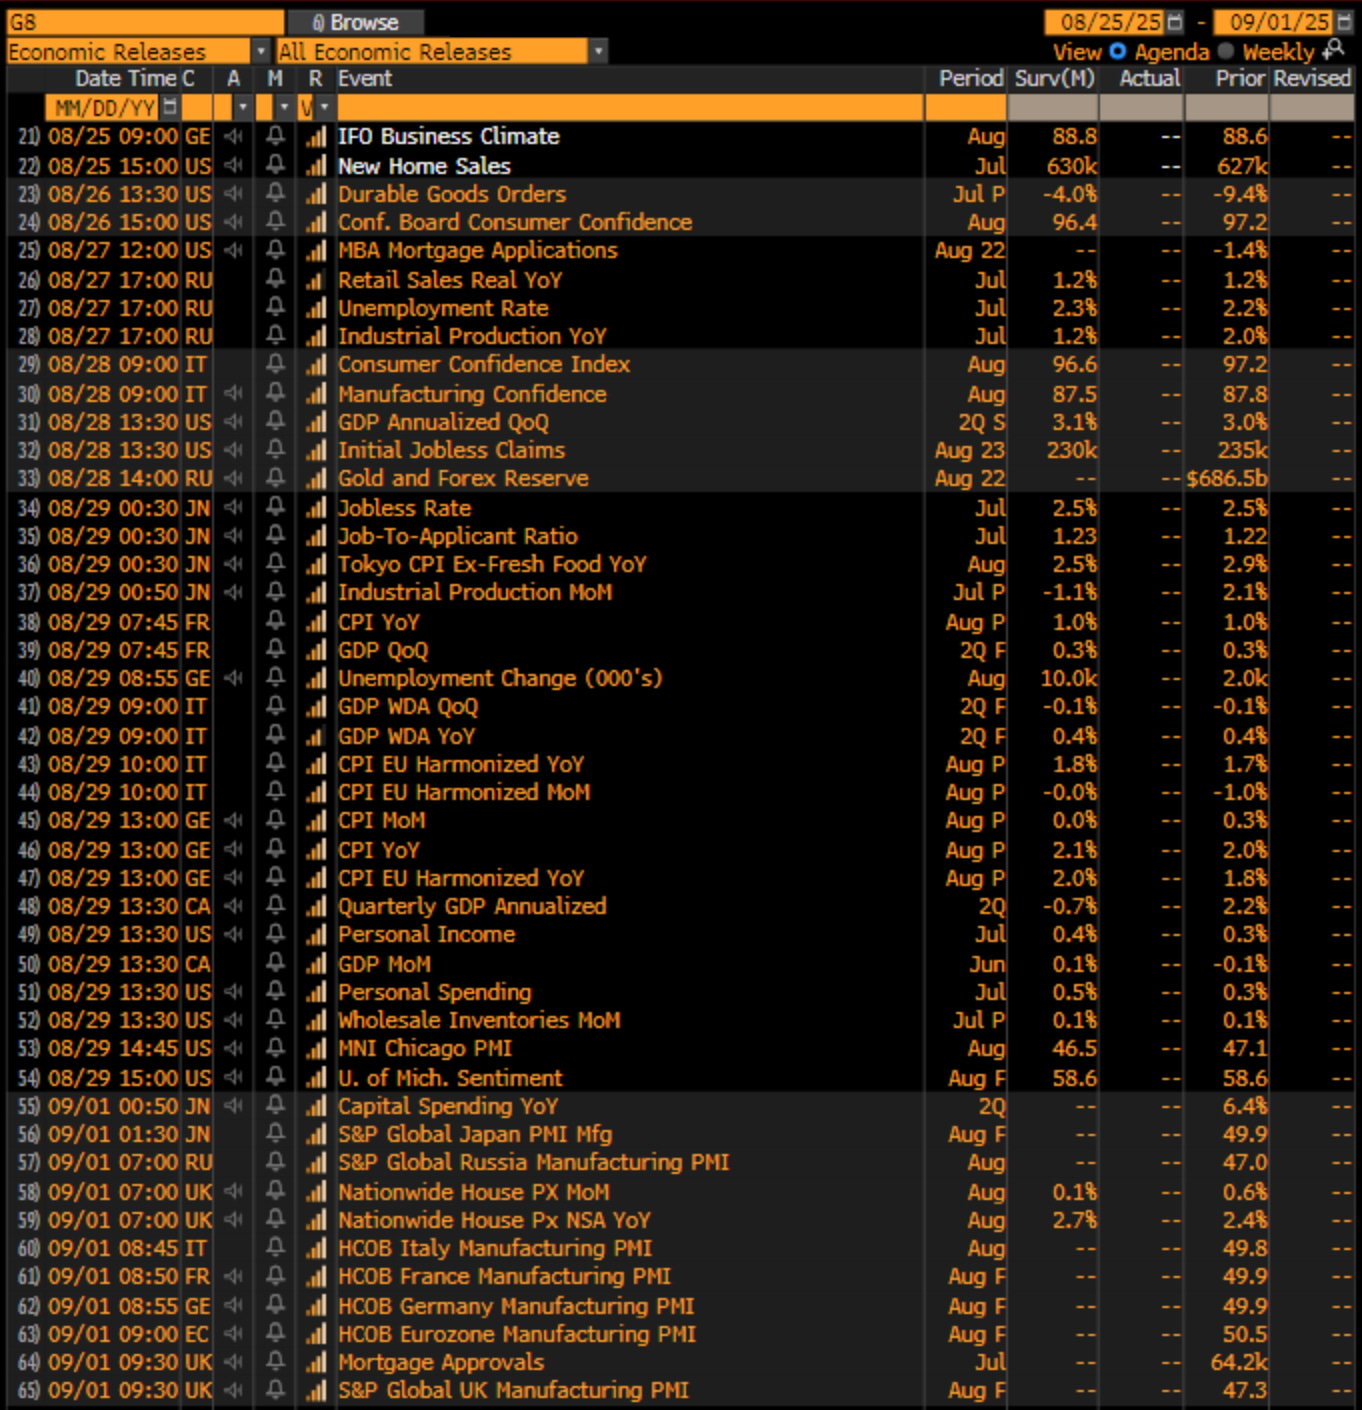Image resolution: width=1362 pixels, height=1410 pixels.
Task: Sort by the Event column header
Action: 365,78
